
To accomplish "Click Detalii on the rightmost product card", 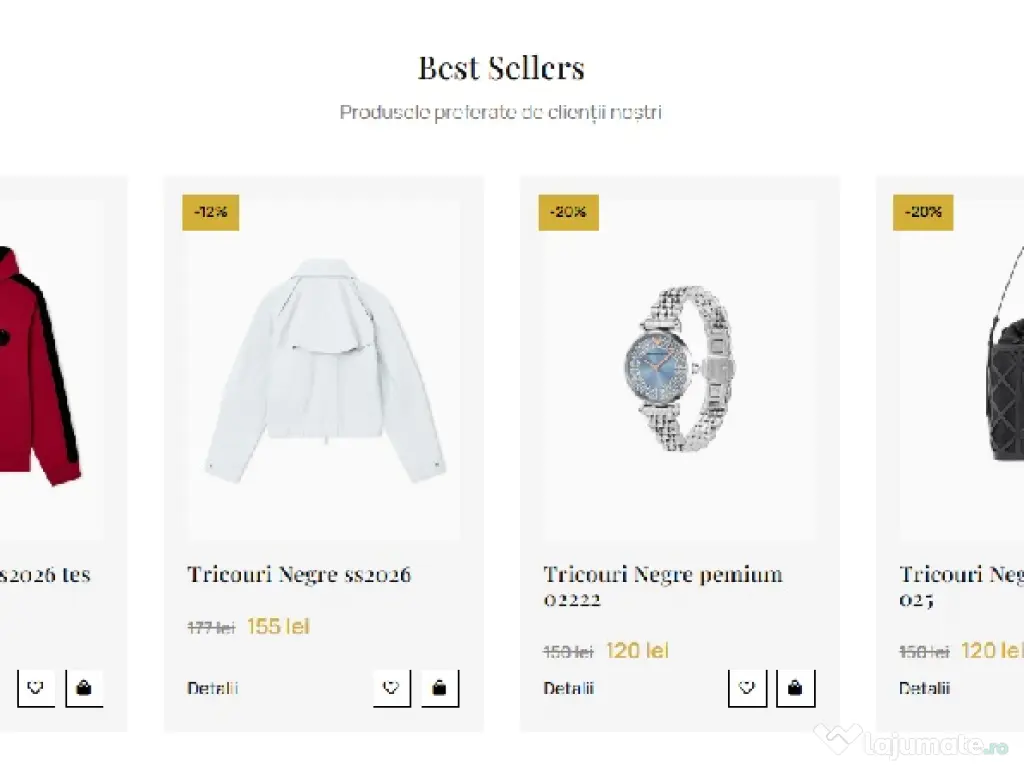I will coord(924,688).
